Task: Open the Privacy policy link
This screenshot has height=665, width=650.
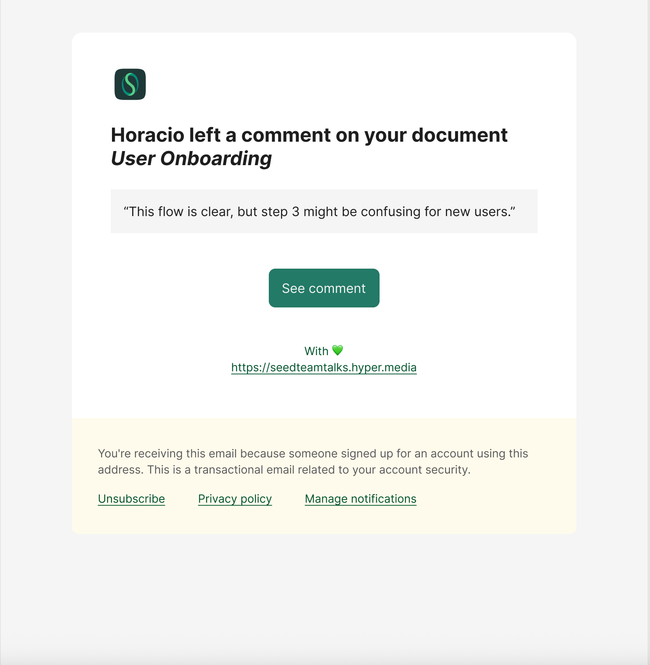Action: click(x=235, y=499)
